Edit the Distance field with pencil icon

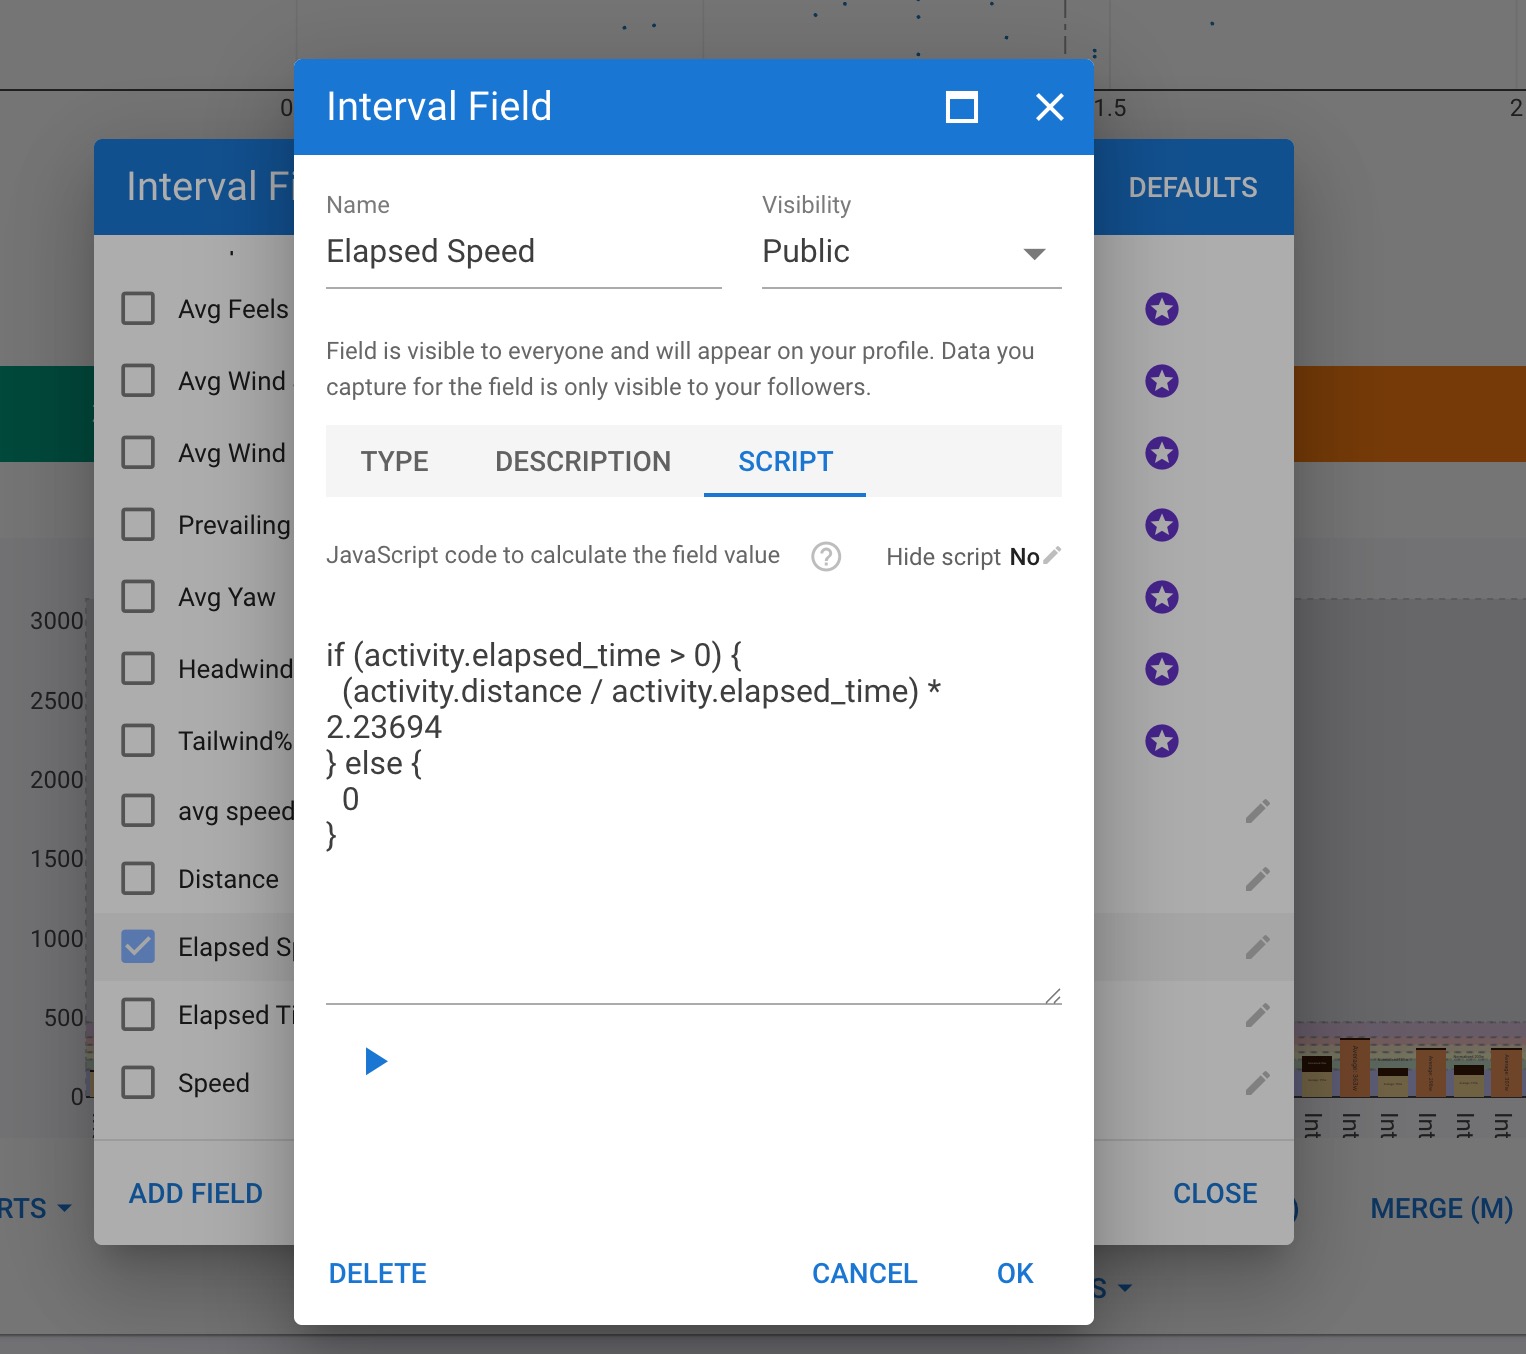point(1257,879)
